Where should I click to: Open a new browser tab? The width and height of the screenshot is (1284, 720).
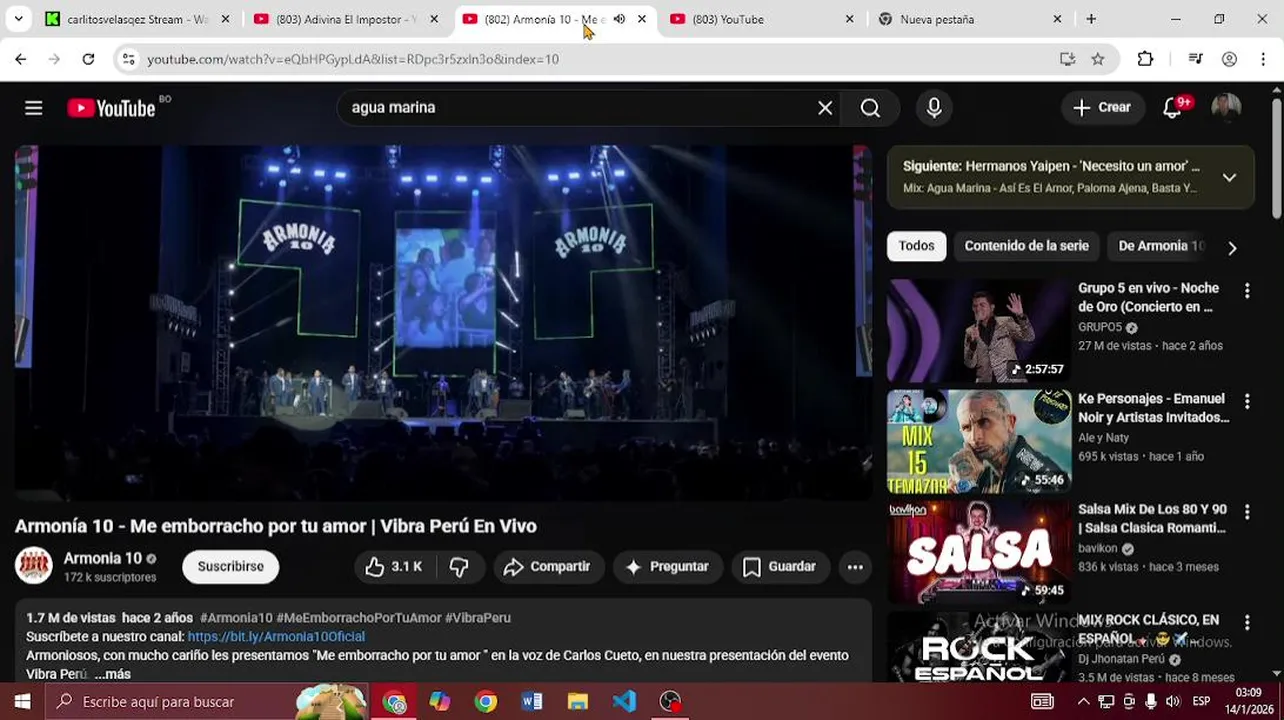pos(1091,19)
